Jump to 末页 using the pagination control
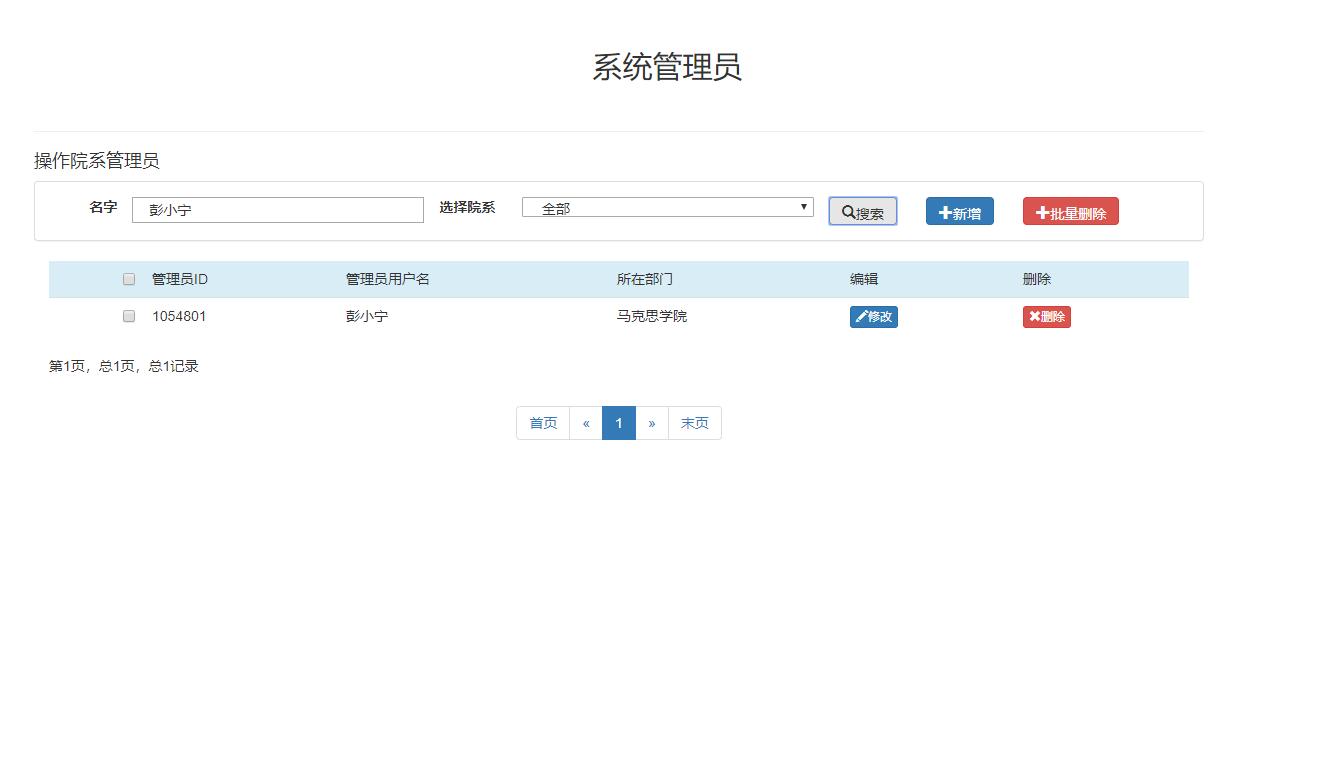 pyautogui.click(x=694, y=422)
